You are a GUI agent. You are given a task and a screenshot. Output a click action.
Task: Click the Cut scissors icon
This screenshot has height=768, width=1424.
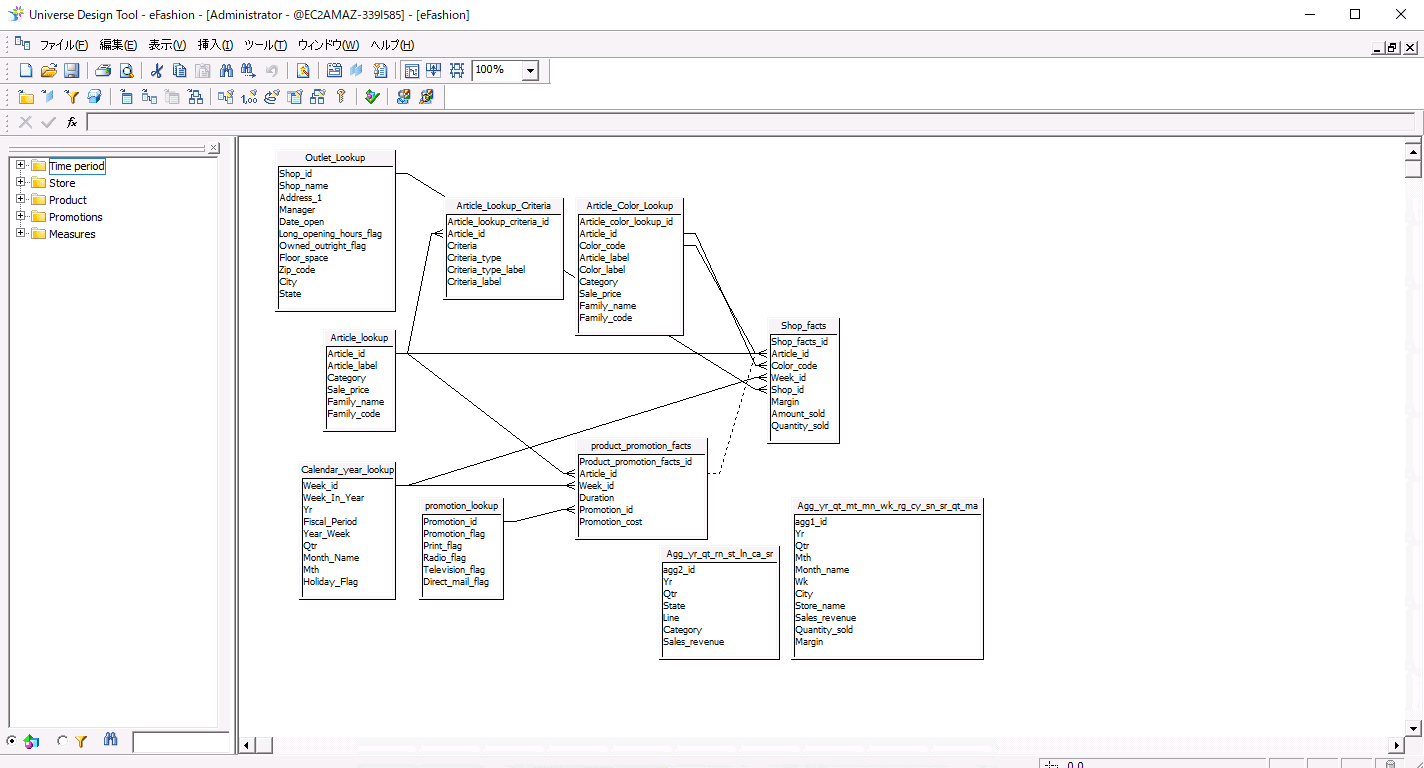156,70
